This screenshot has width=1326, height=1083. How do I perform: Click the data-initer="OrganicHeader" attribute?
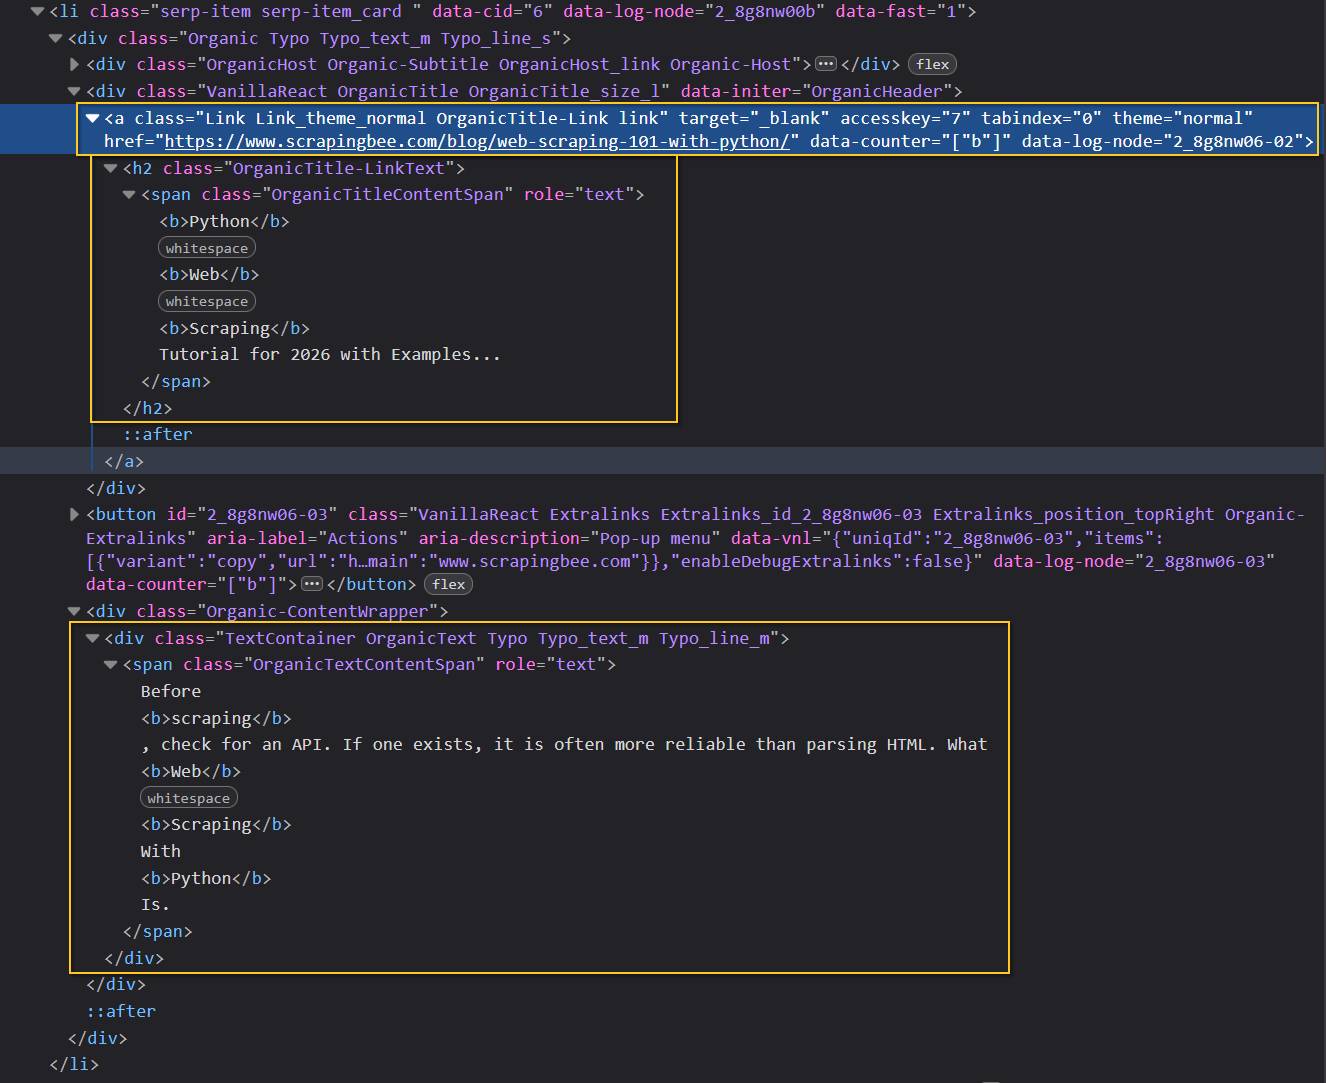[816, 91]
